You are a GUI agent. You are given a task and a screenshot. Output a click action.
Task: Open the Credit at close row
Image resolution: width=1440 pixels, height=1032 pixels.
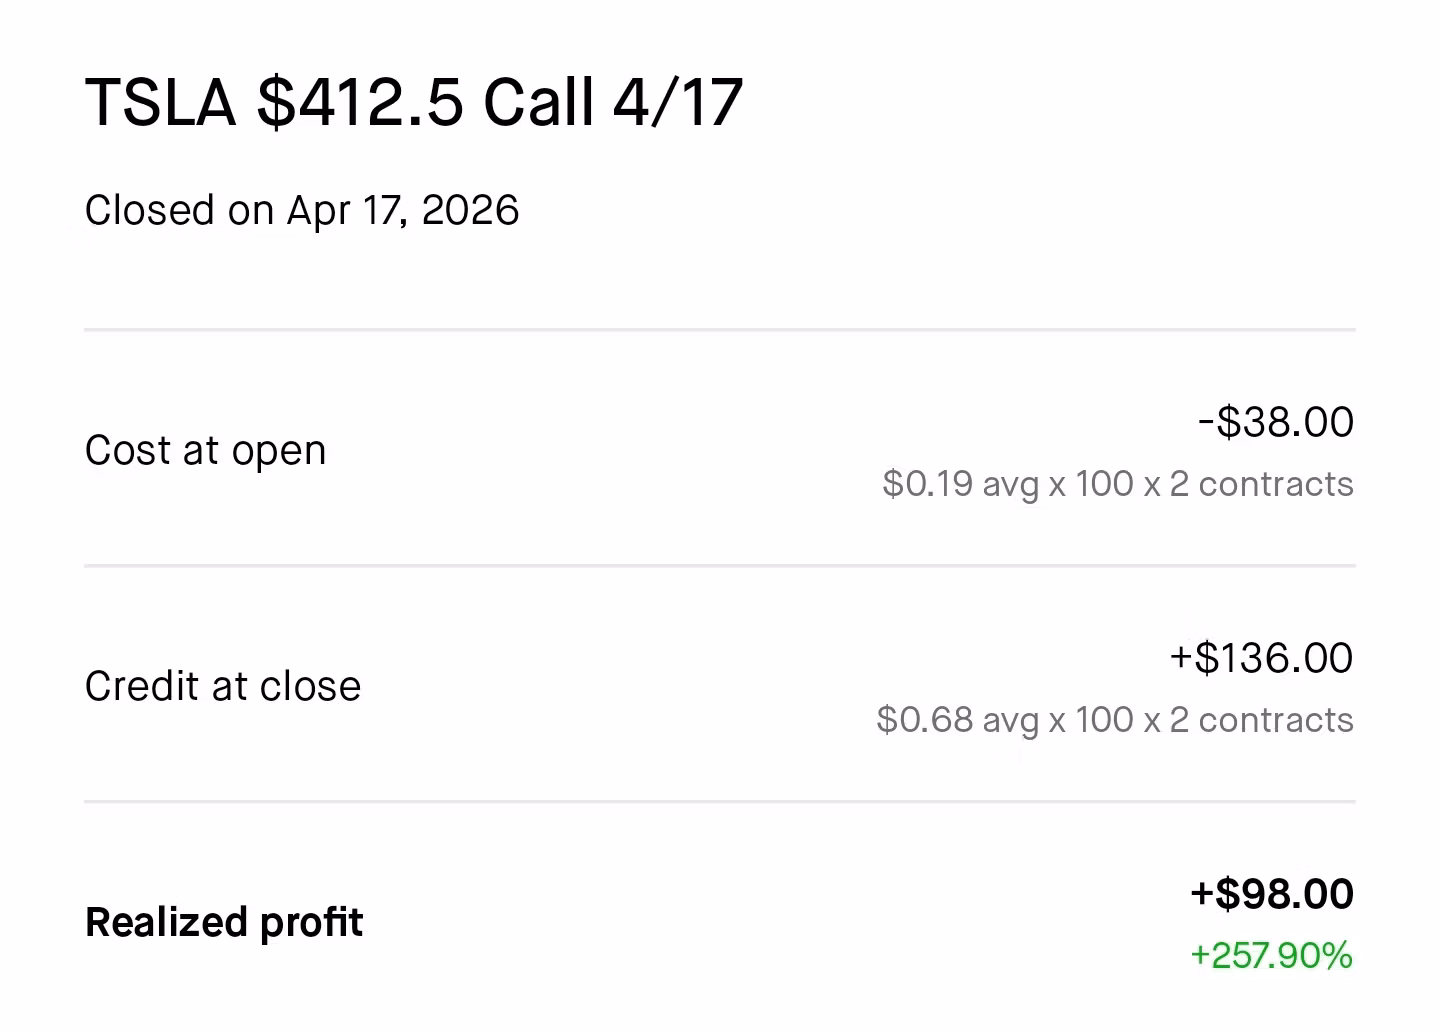720,684
